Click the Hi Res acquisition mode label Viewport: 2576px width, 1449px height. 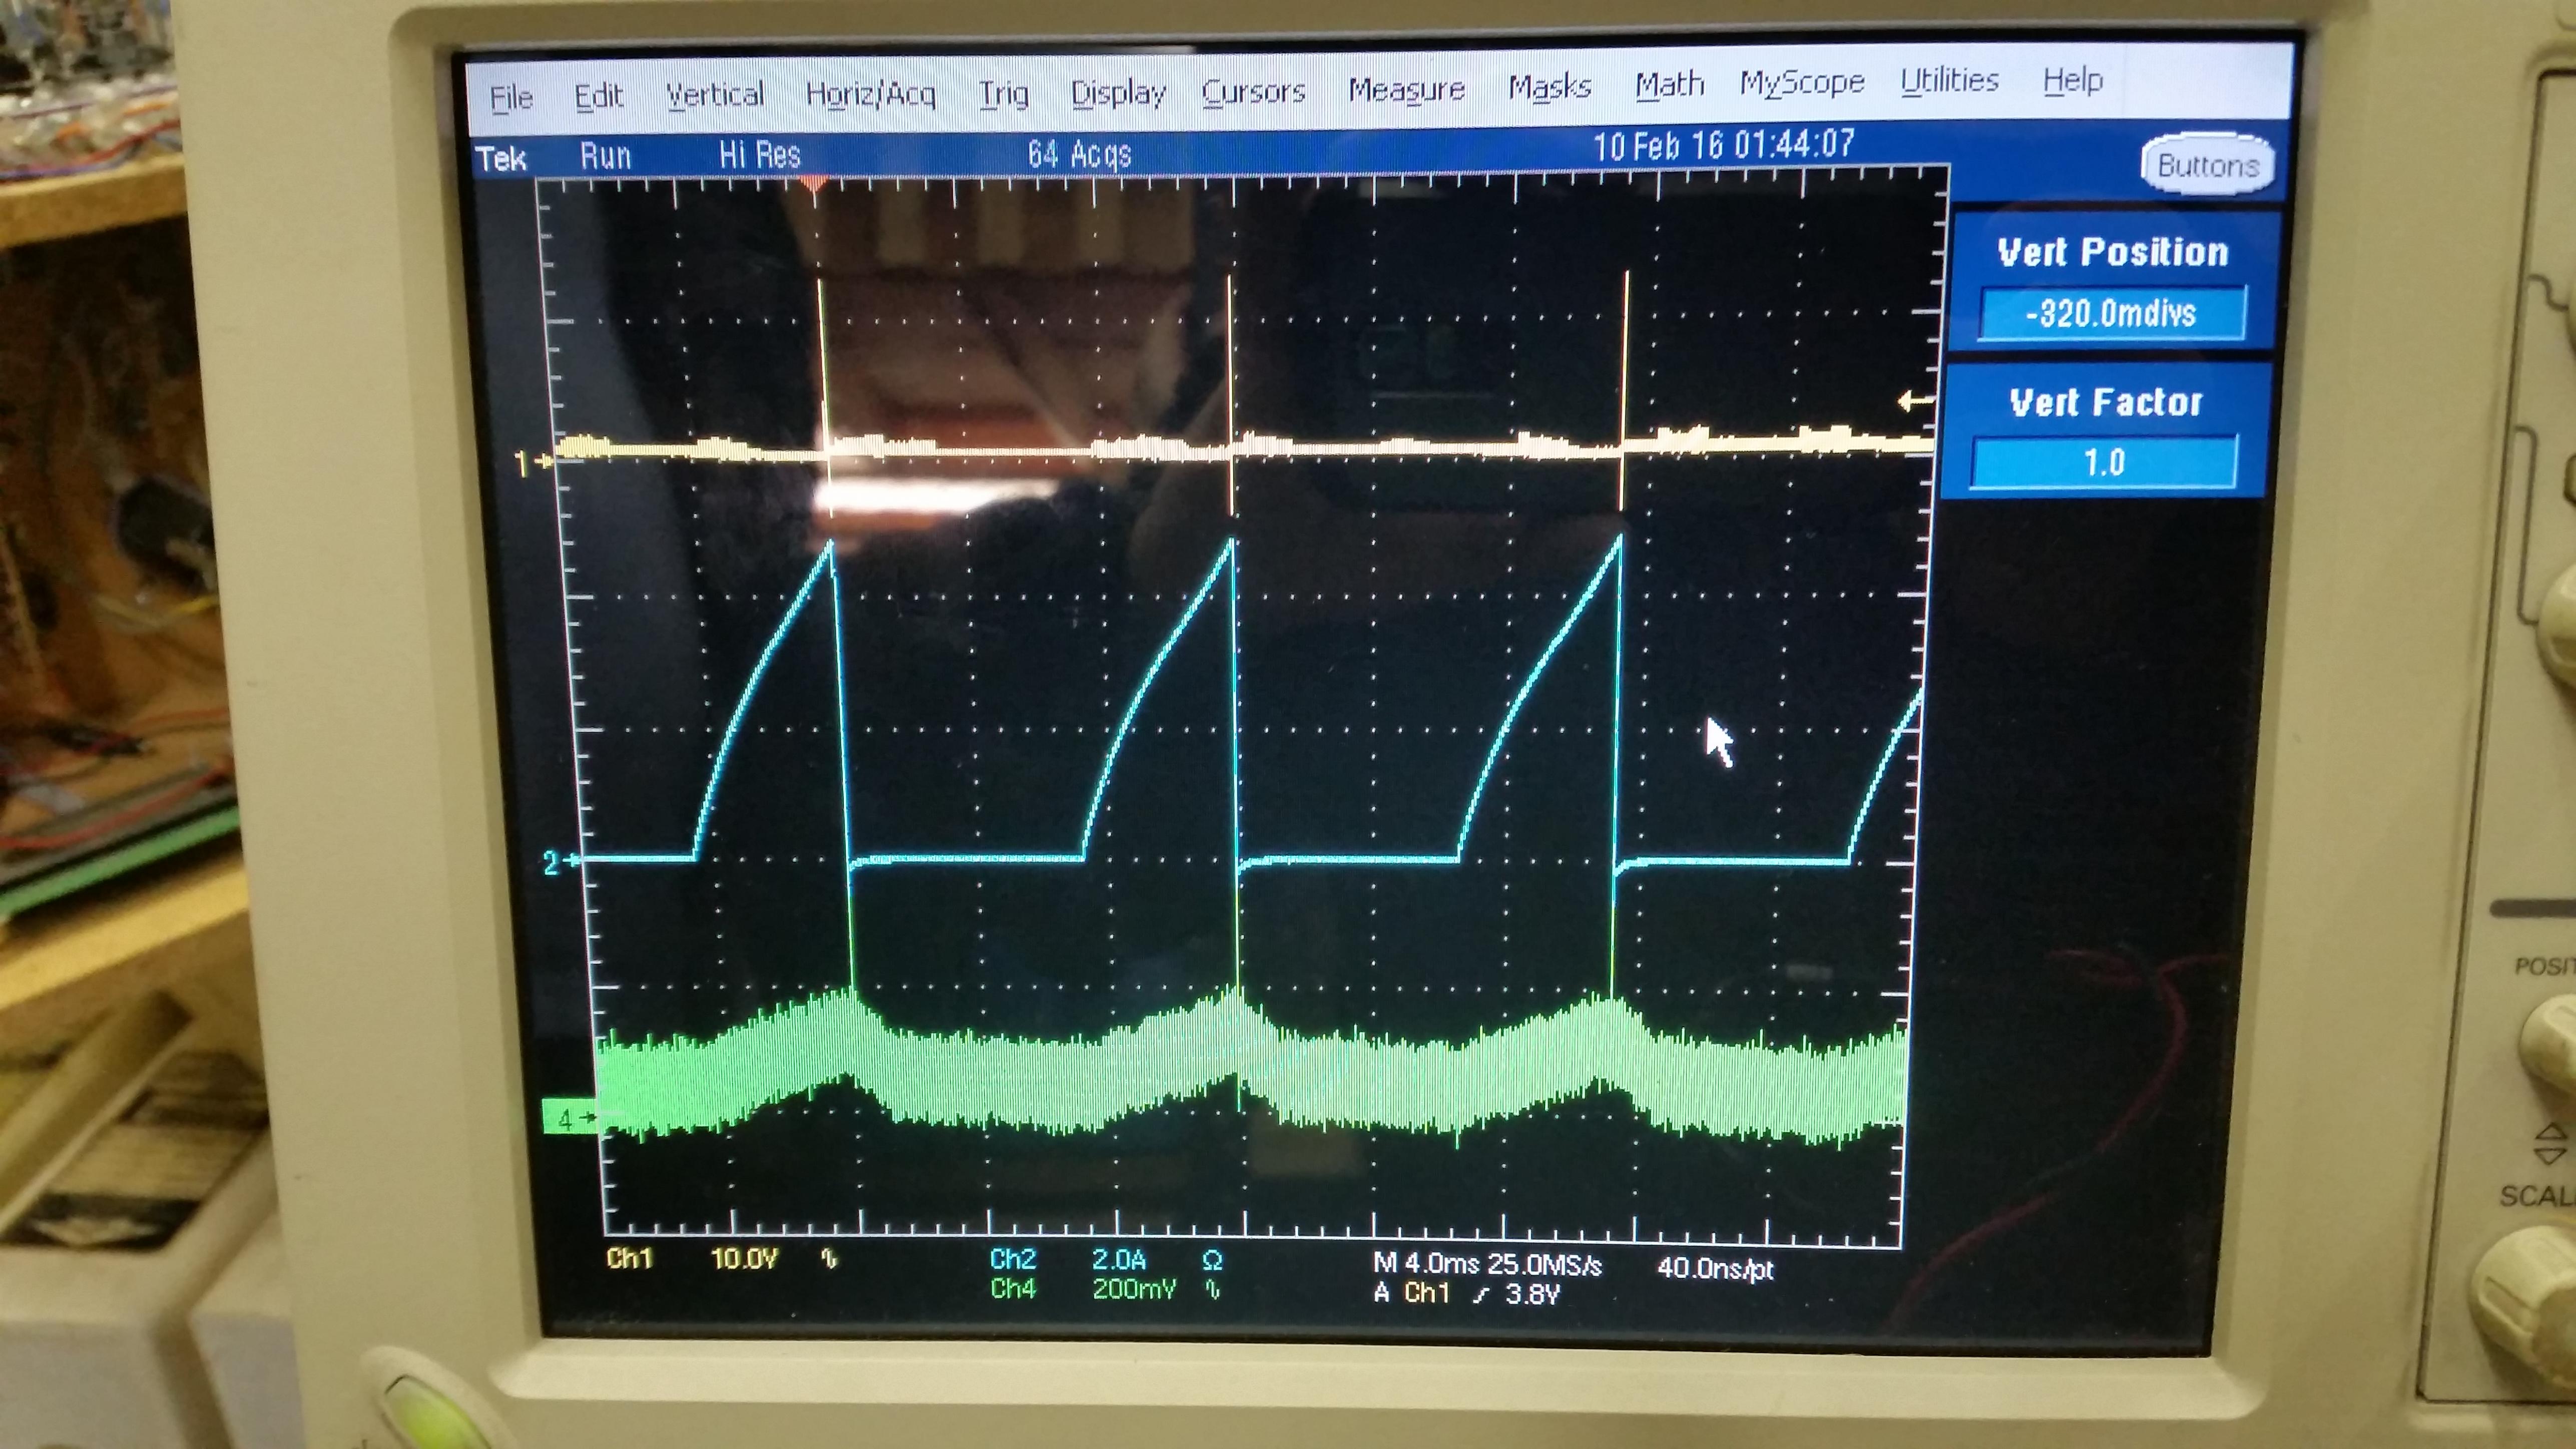point(759,155)
